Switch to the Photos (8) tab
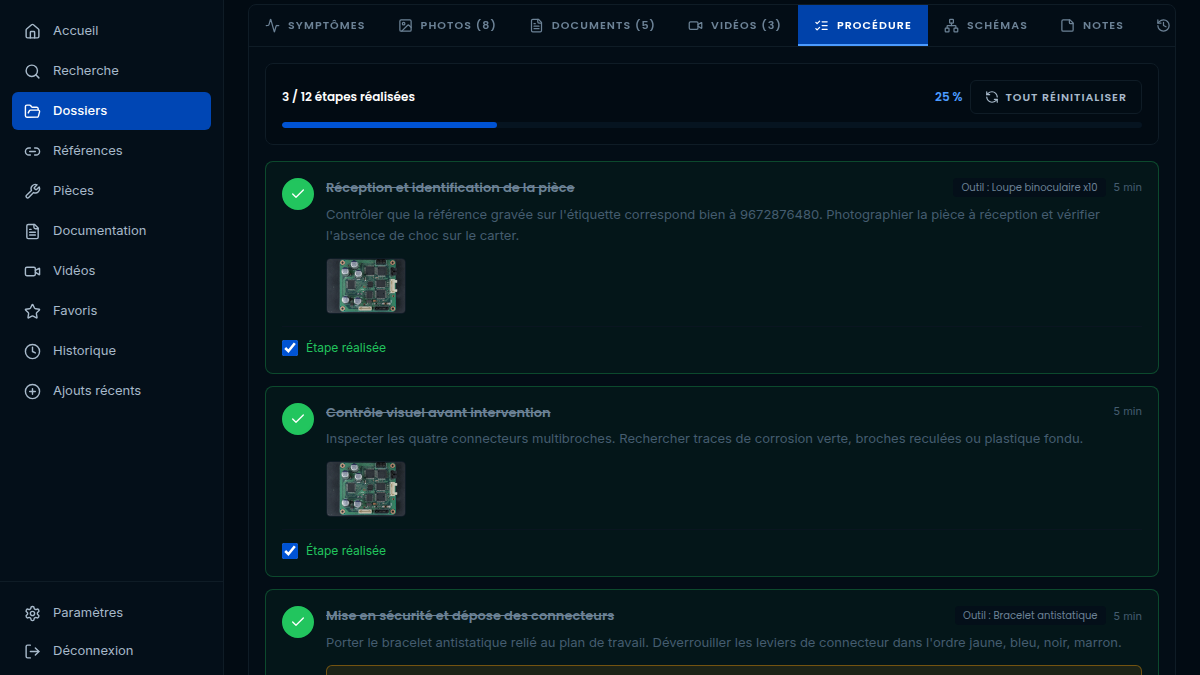Viewport: 1200px width, 675px height. click(x=447, y=25)
